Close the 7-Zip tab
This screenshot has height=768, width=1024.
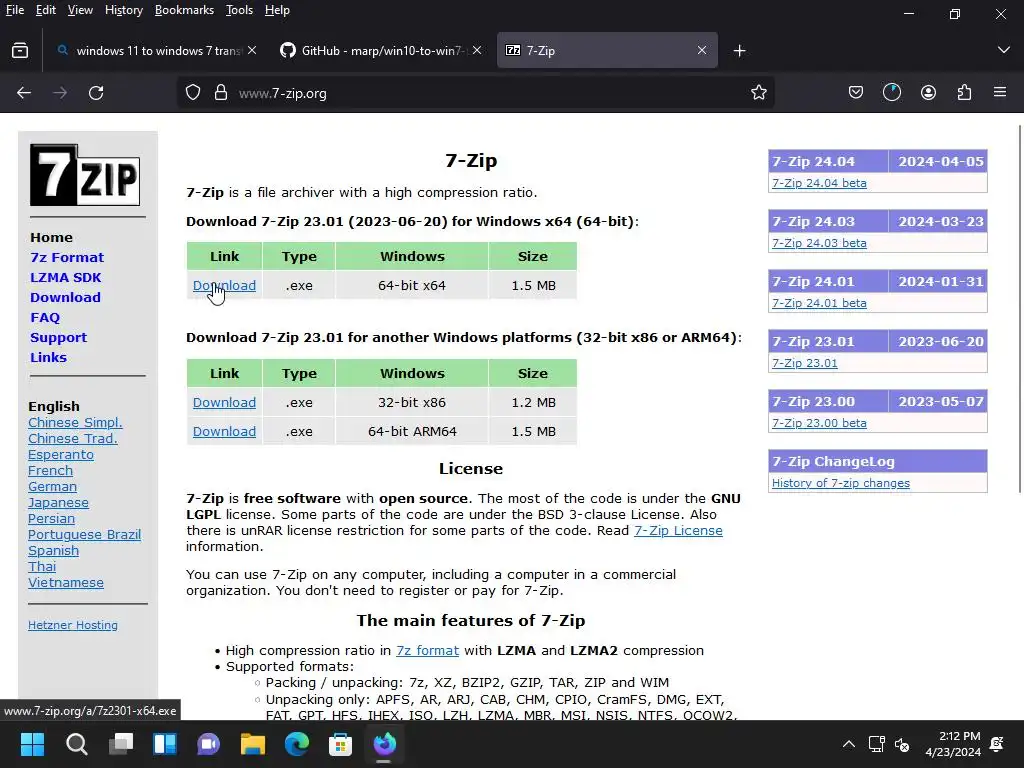(701, 50)
